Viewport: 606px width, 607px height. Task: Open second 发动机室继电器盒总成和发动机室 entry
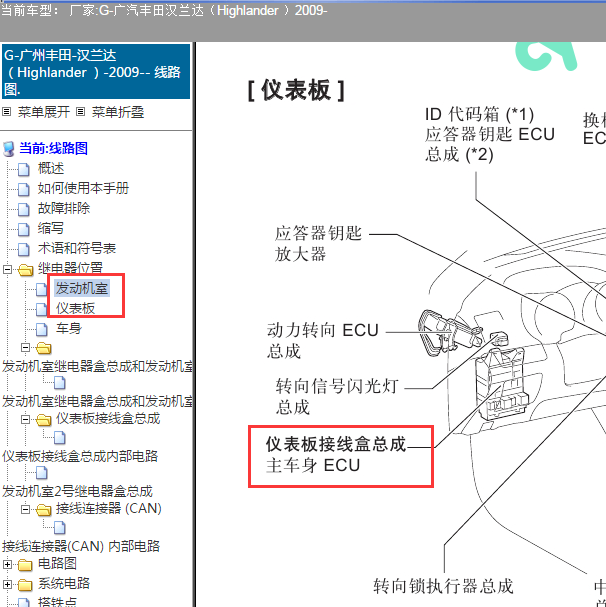click(x=97, y=401)
